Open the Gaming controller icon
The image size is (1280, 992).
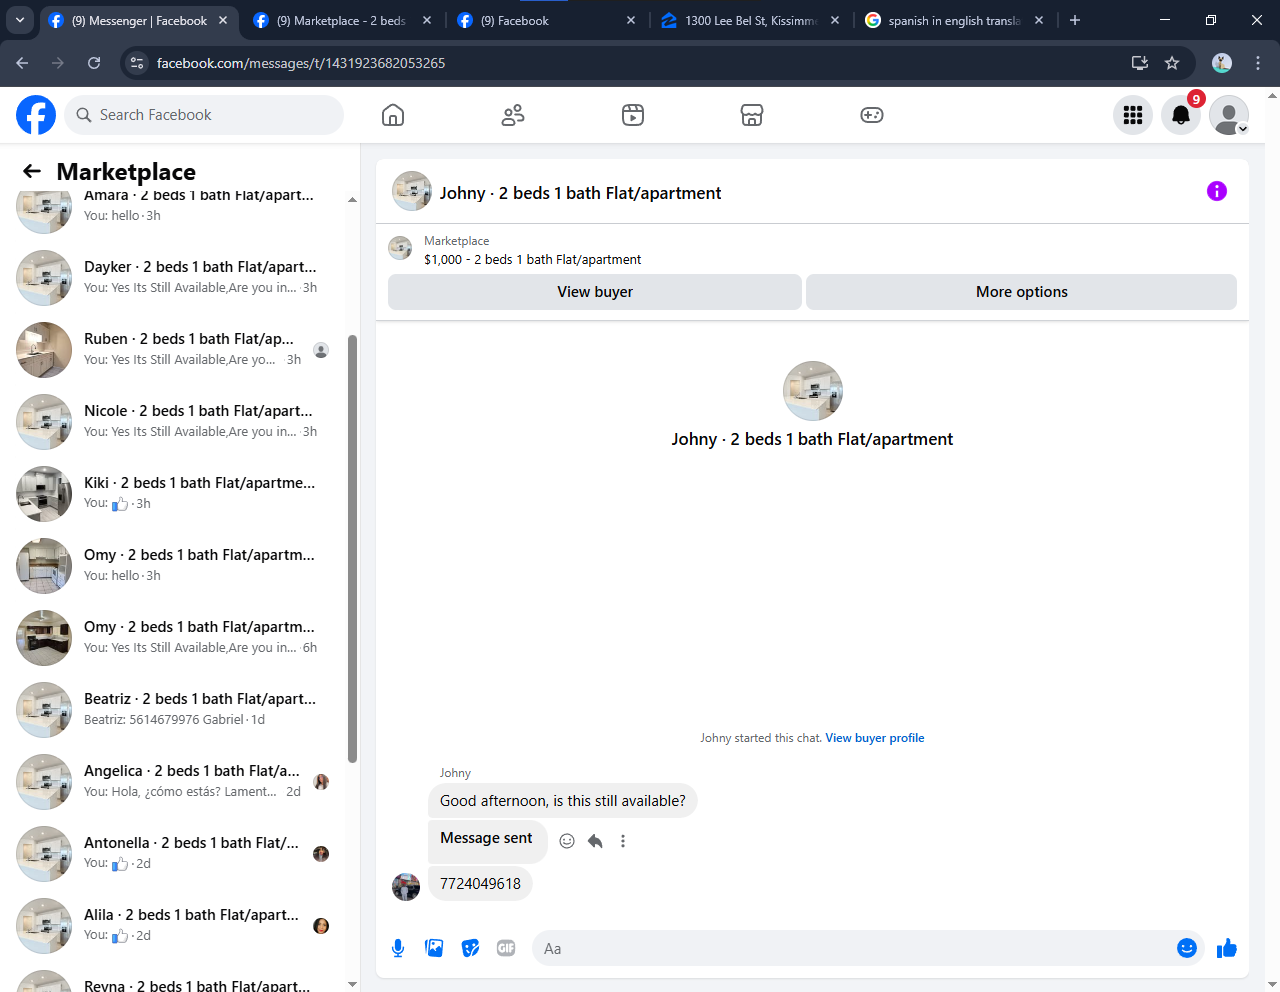[872, 115]
